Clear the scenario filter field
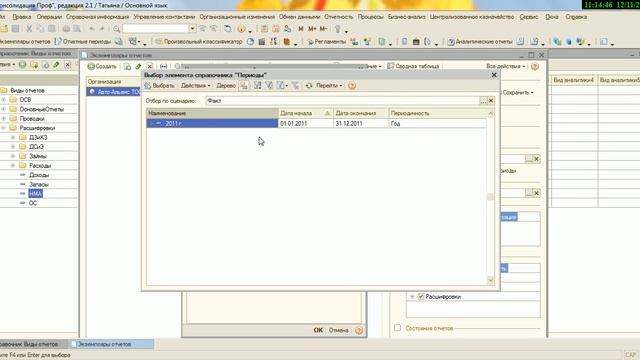This screenshot has width=640, height=360. coord(491,101)
